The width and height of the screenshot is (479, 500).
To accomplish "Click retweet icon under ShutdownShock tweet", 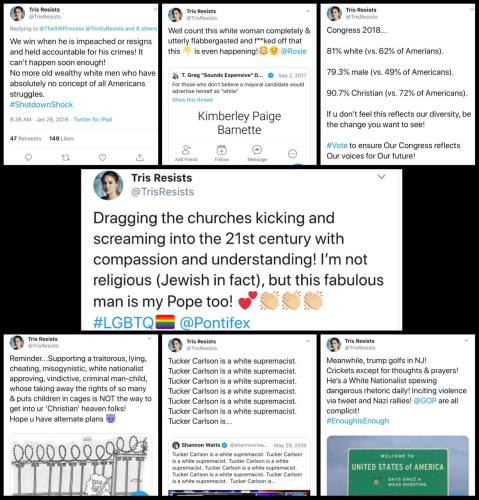I will tap(66, 157).
